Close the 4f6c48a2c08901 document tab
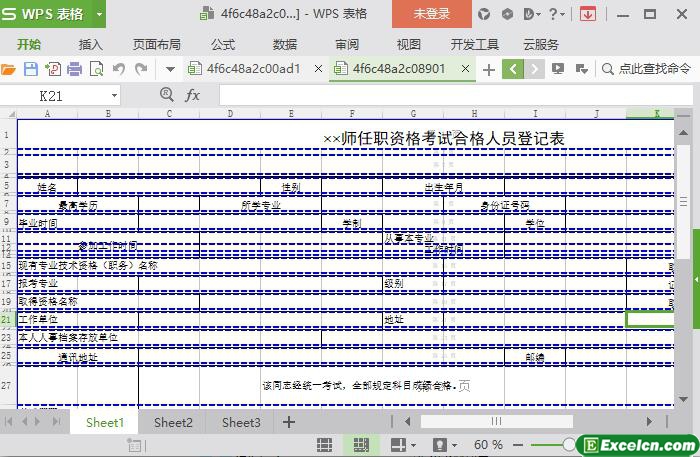Image resolution: width=700 pixels, height=457 pixels. (465, 69)
